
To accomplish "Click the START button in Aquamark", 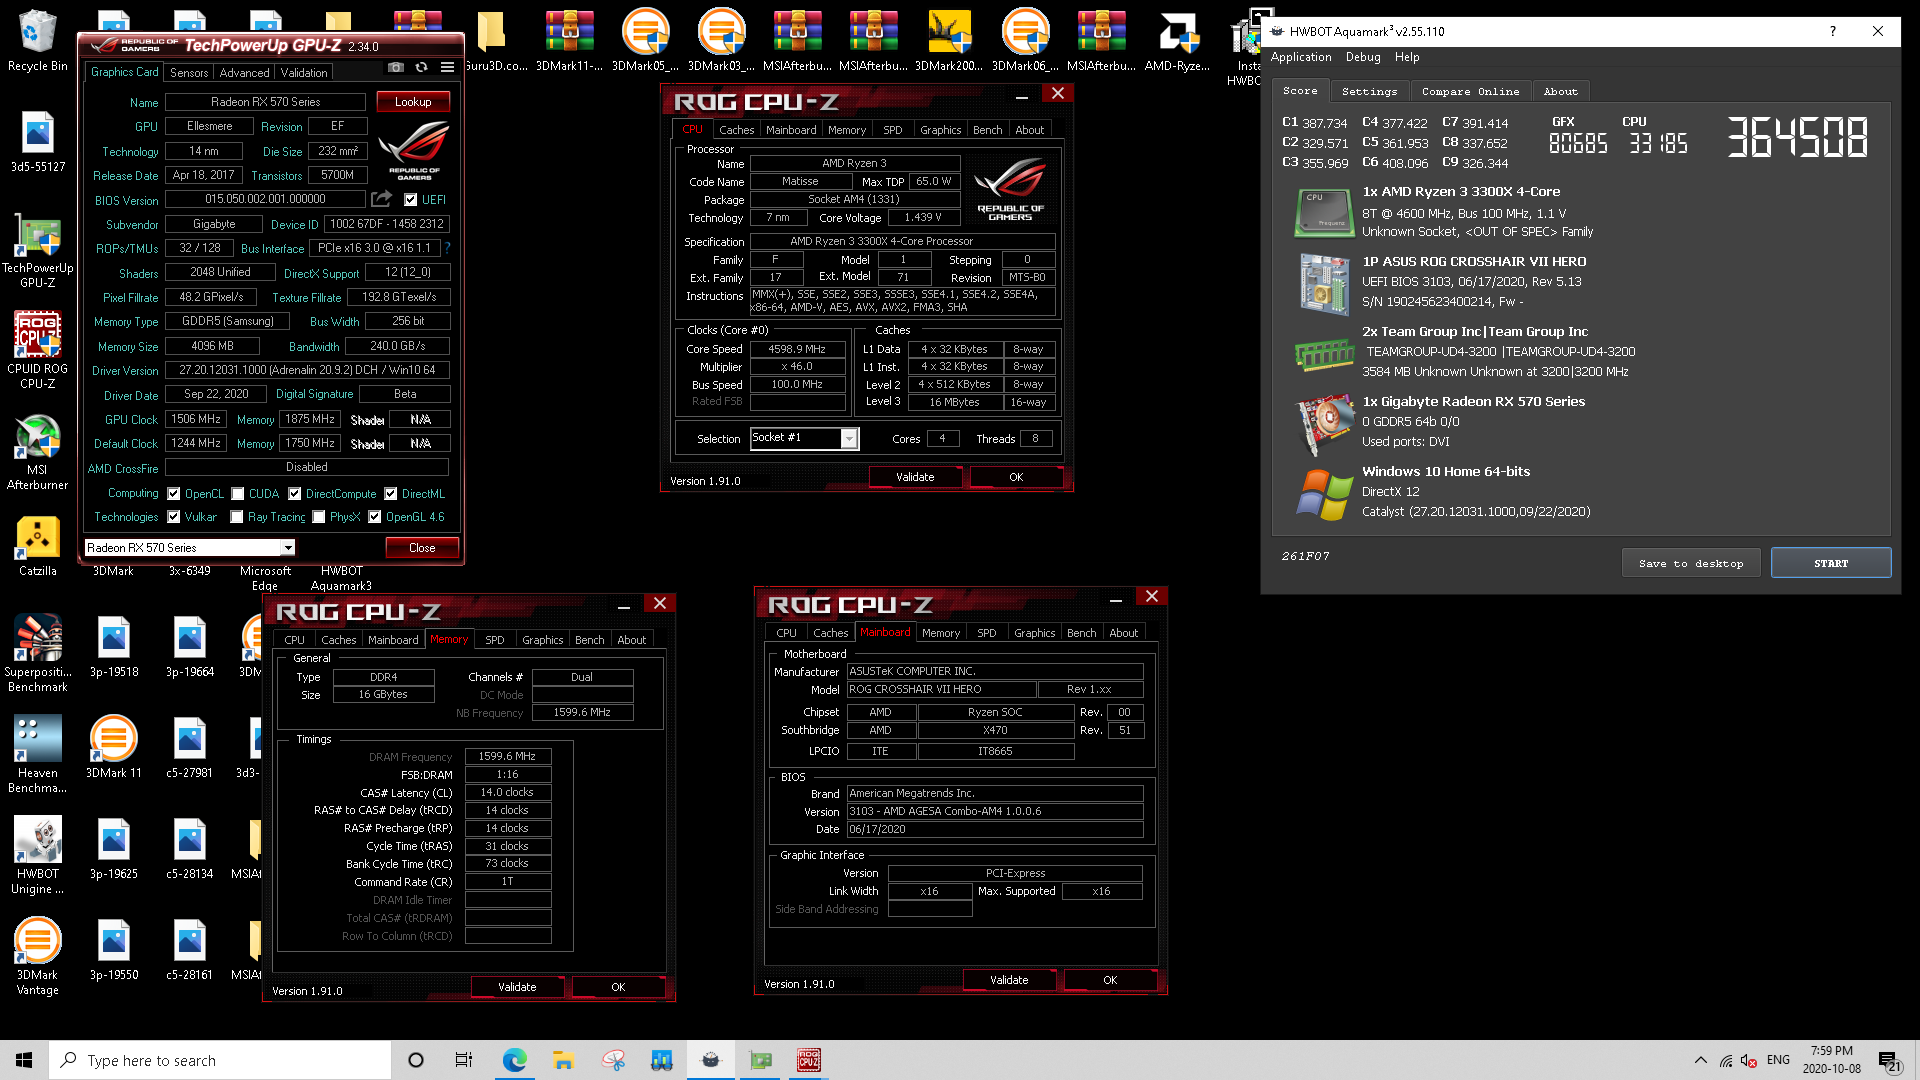I will pyautogui.click(x=1830, y=563).
